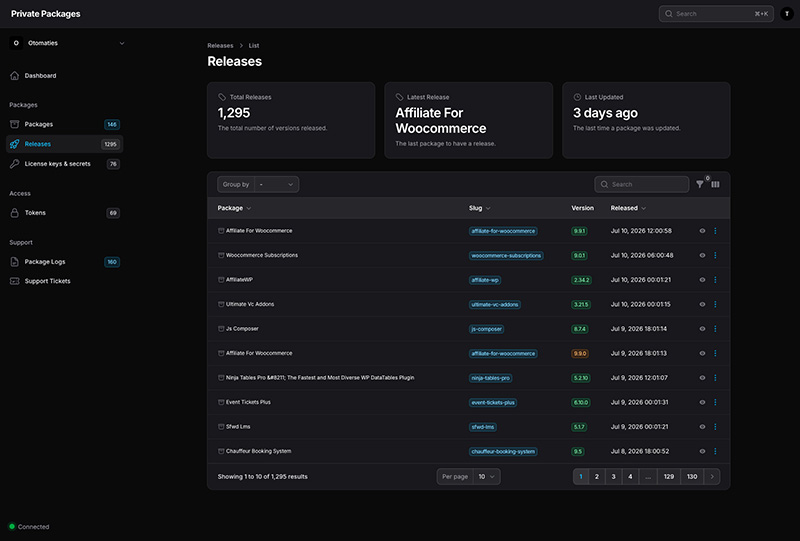
Task: Click the Private Packages brand title
Action: click(45, 14)
